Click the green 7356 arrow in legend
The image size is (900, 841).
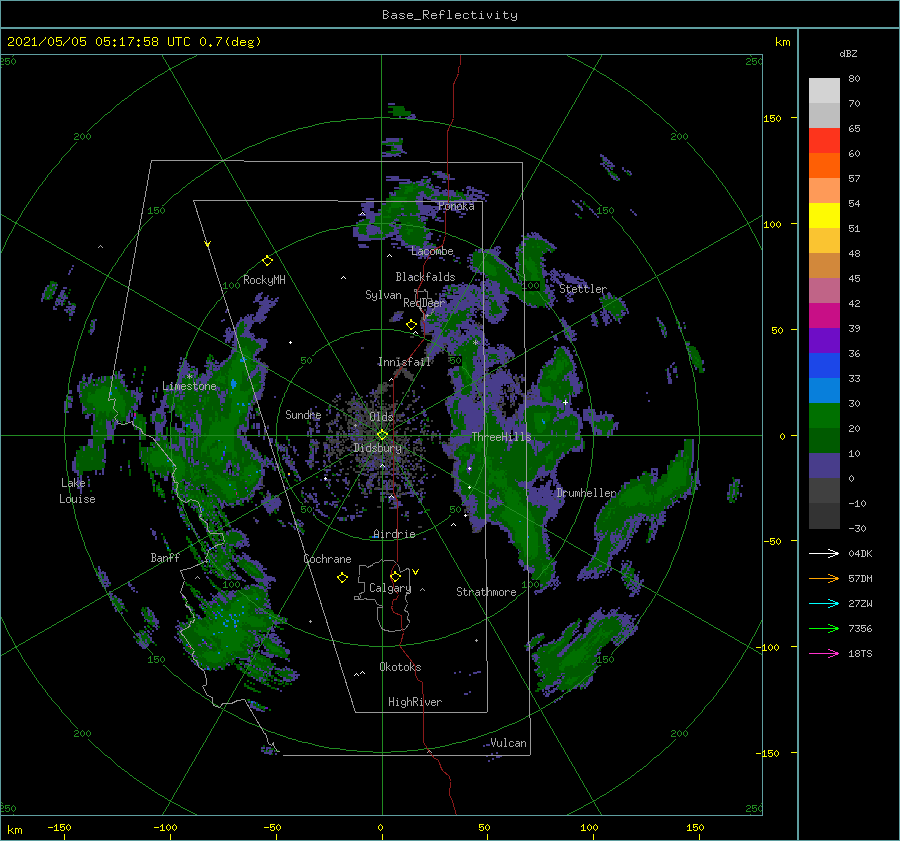pos(824,629)
